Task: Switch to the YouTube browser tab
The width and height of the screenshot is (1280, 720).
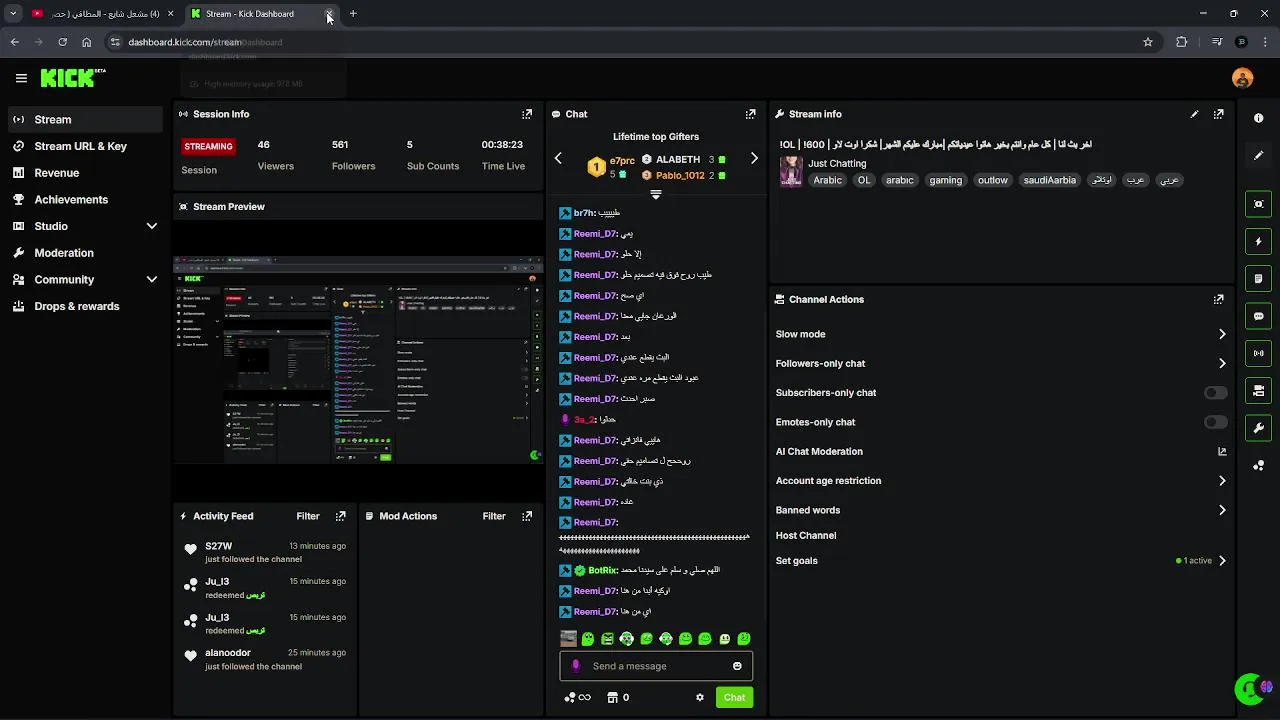Action: point(102,14)
